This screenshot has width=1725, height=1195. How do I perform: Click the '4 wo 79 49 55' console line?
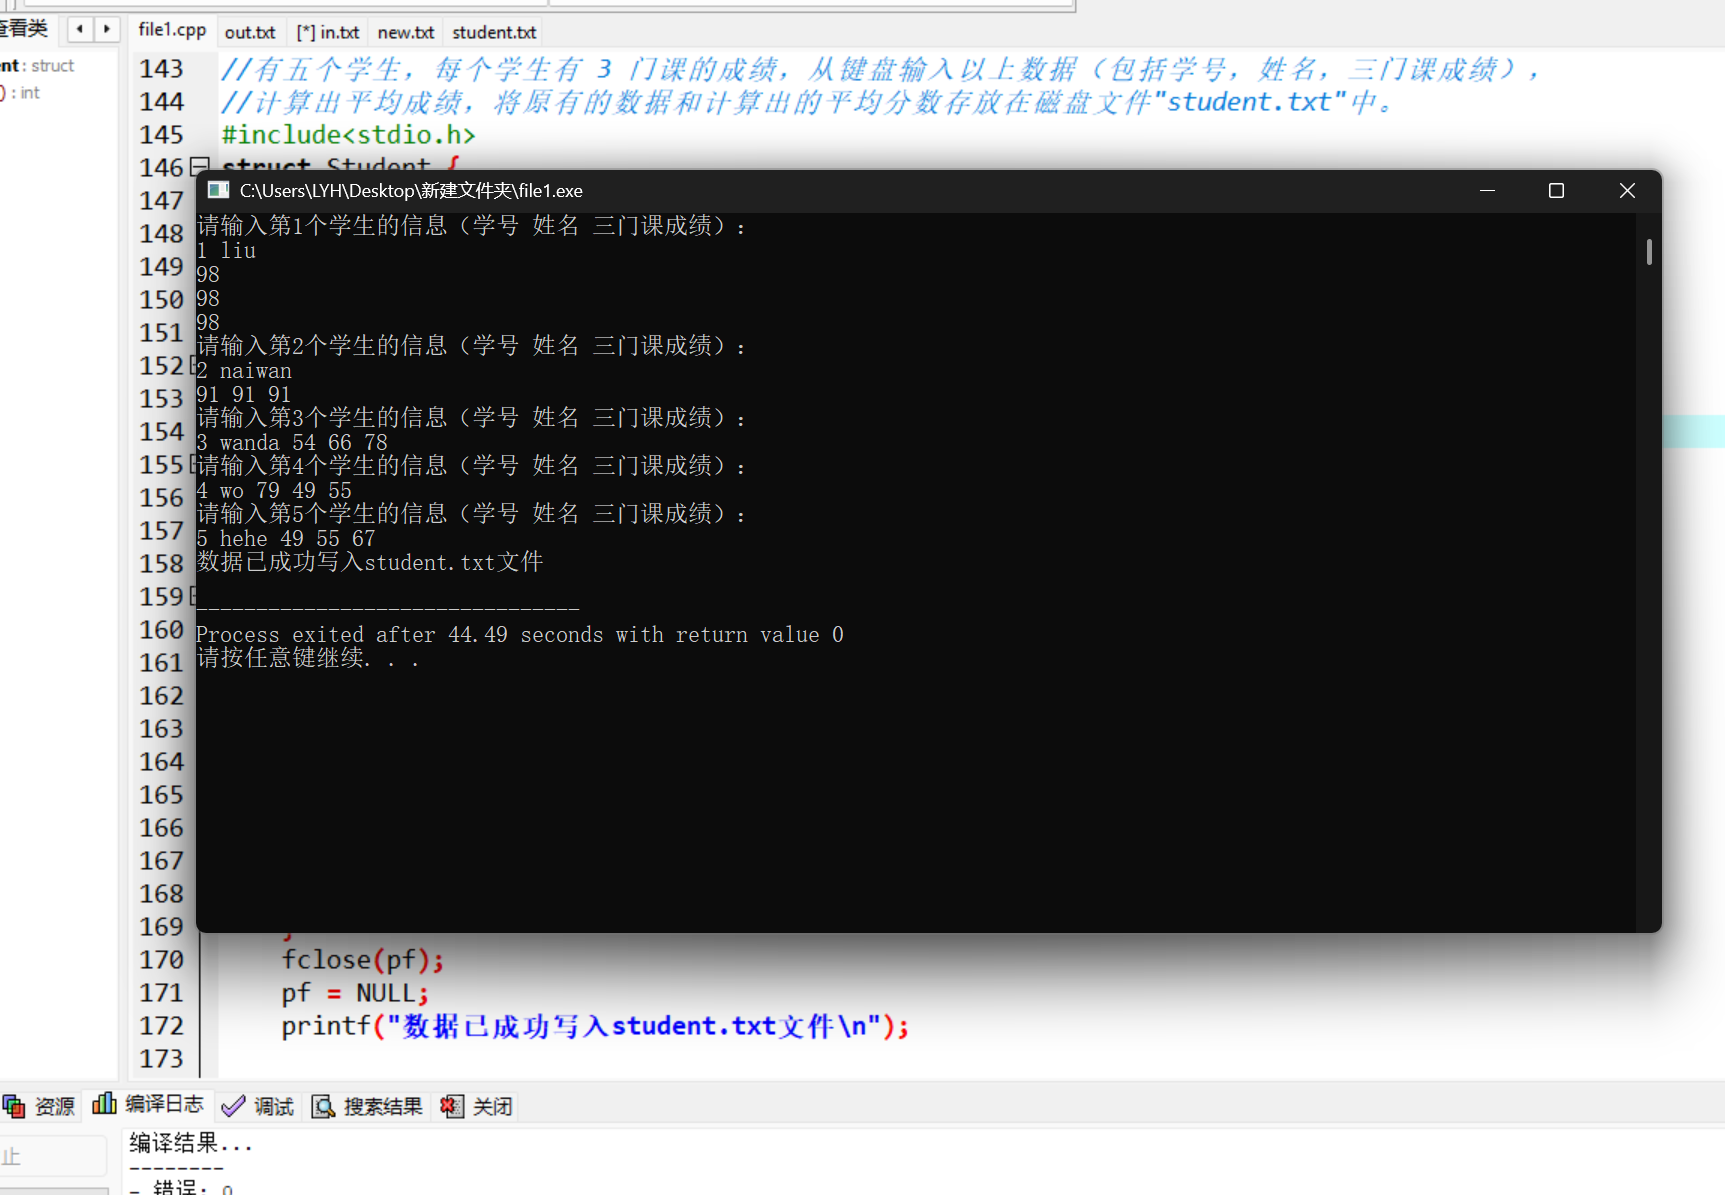274,491
